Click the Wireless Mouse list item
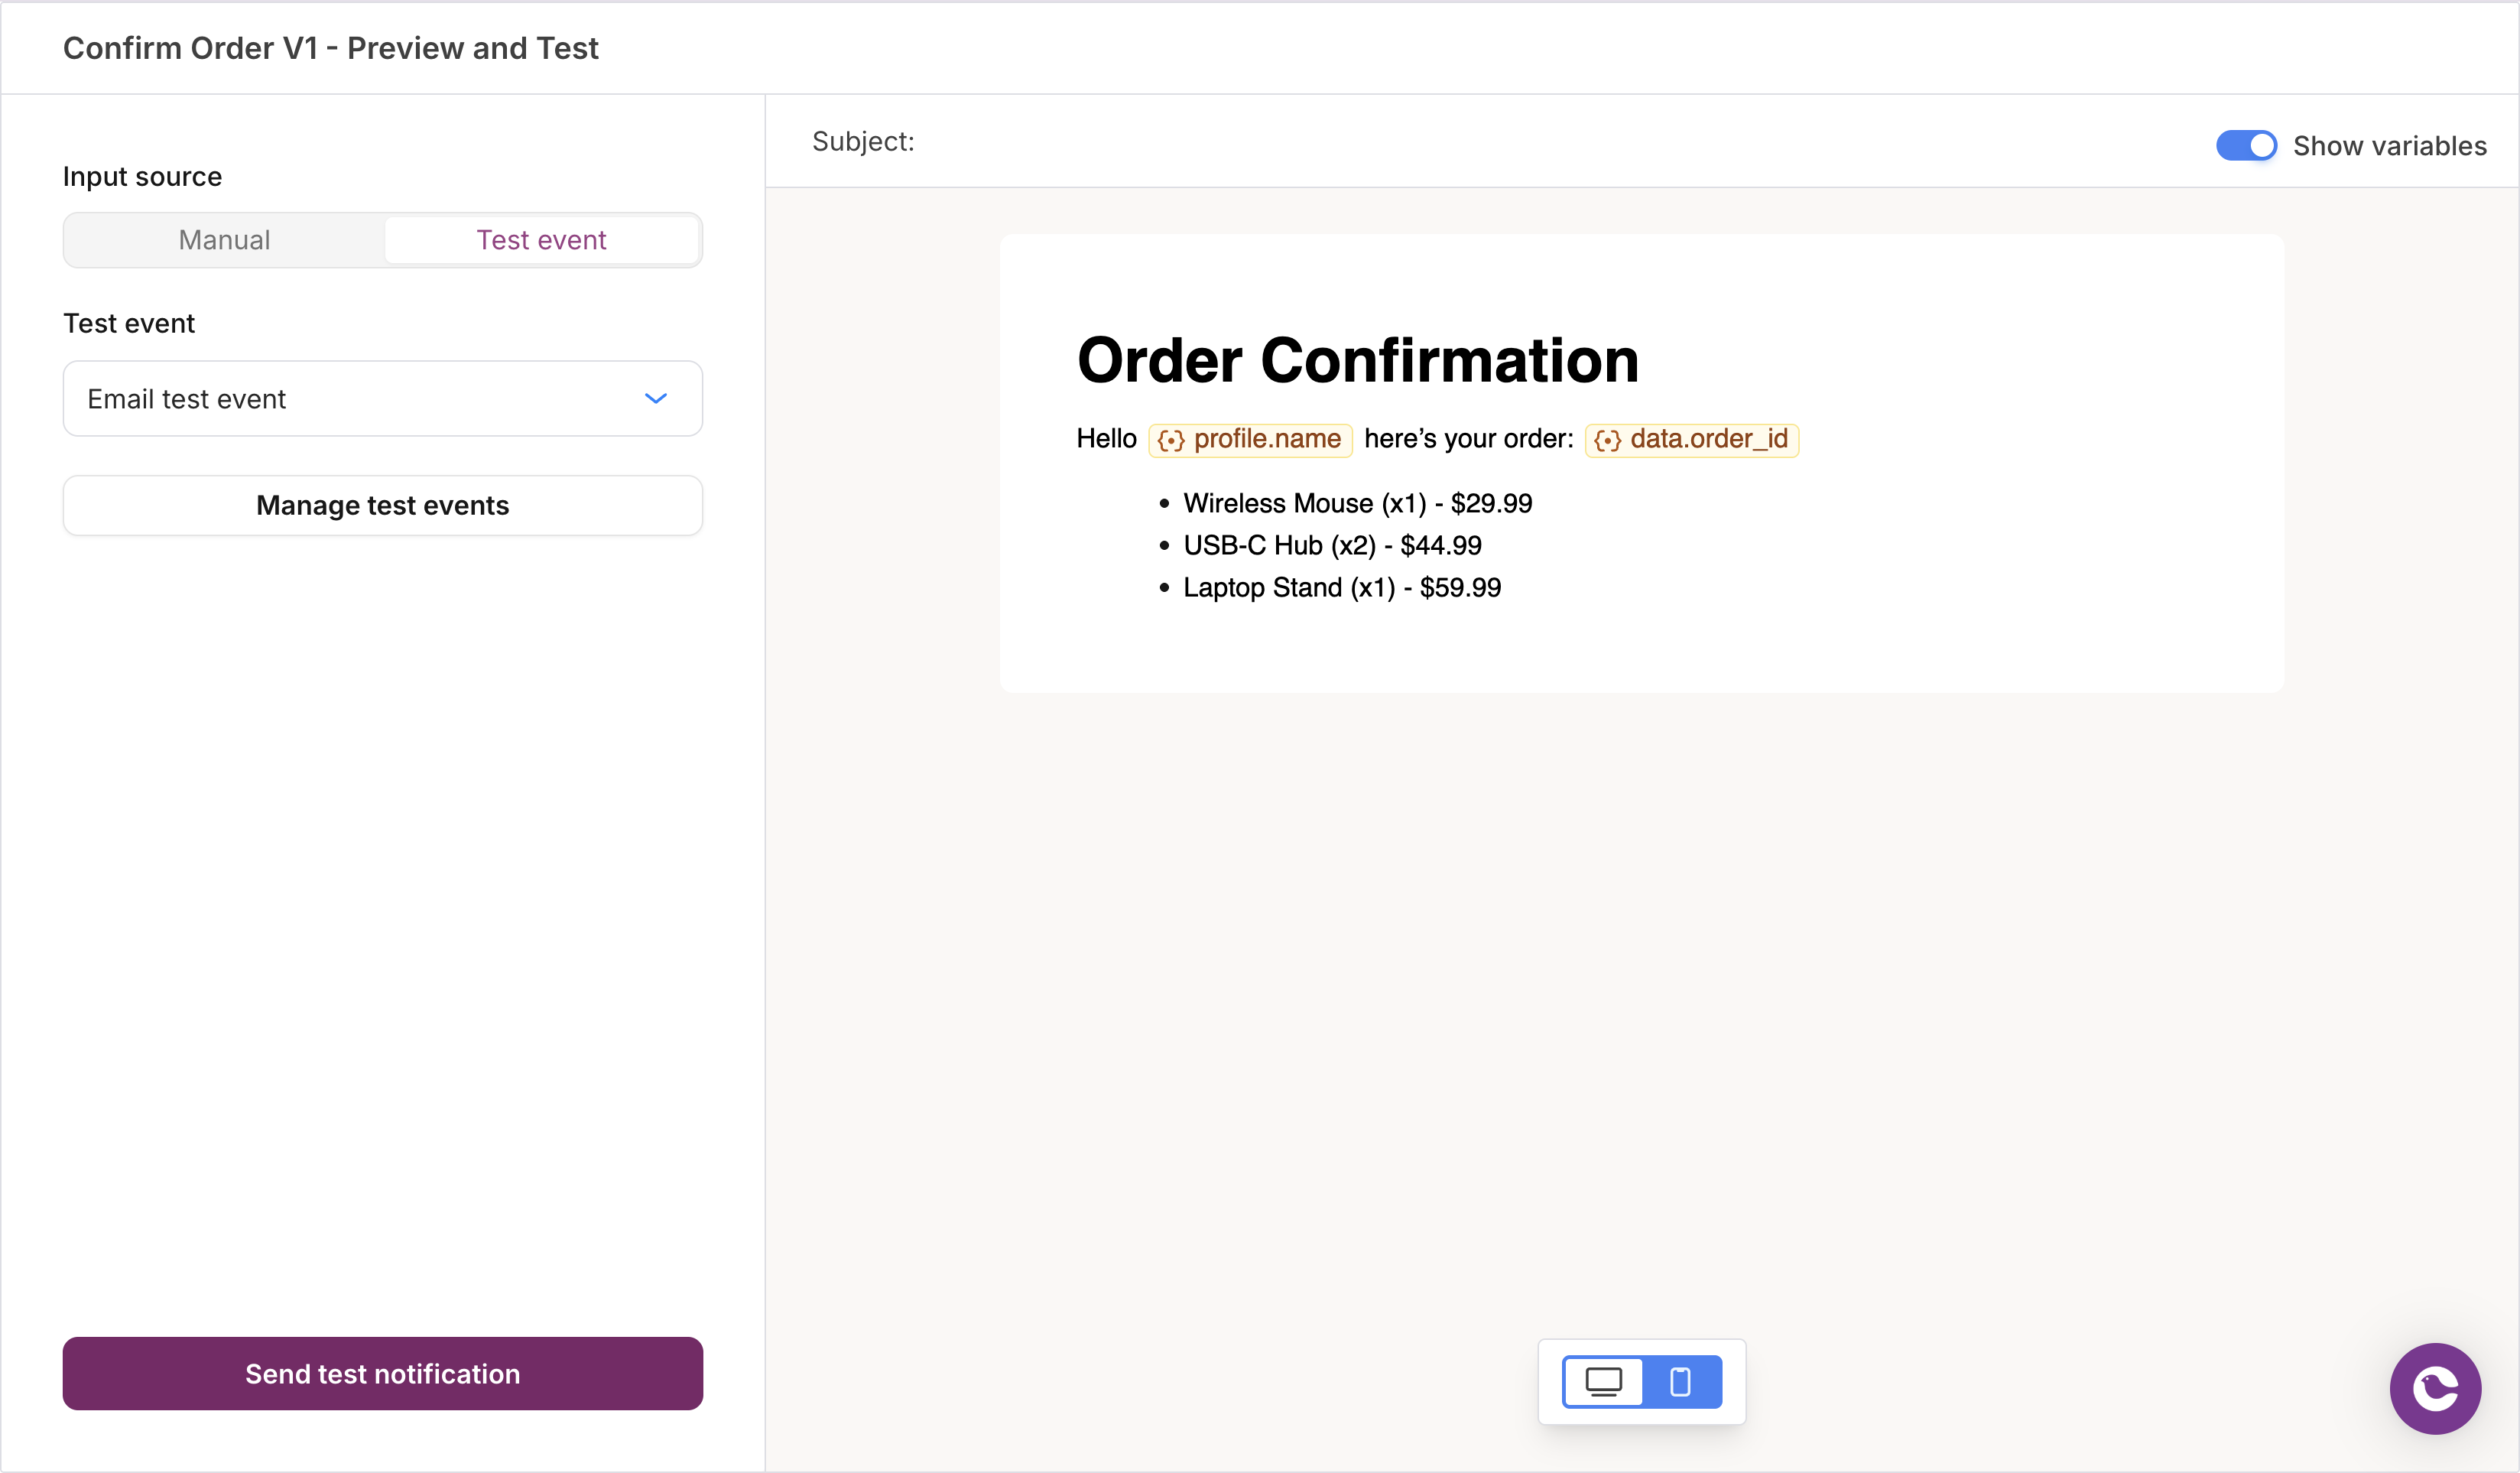 click(1357, 503)
